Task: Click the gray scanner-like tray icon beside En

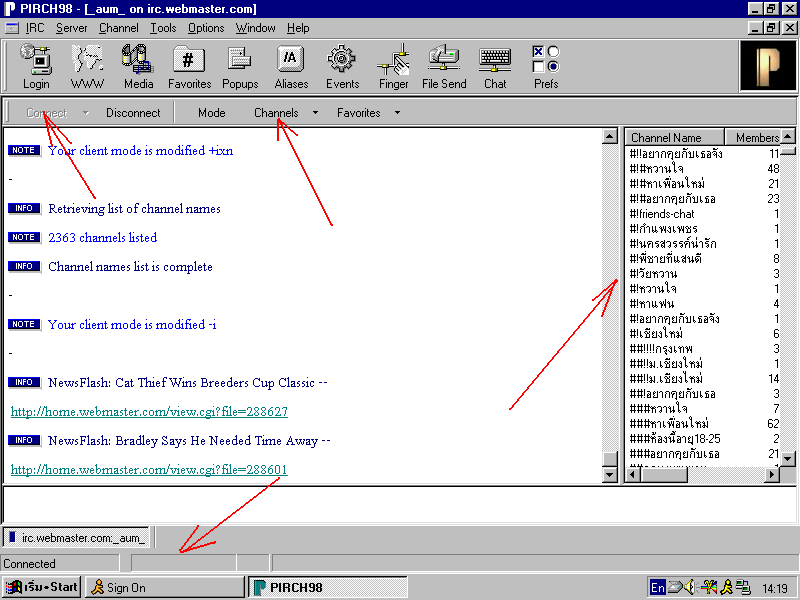Action: coord(674,587)
